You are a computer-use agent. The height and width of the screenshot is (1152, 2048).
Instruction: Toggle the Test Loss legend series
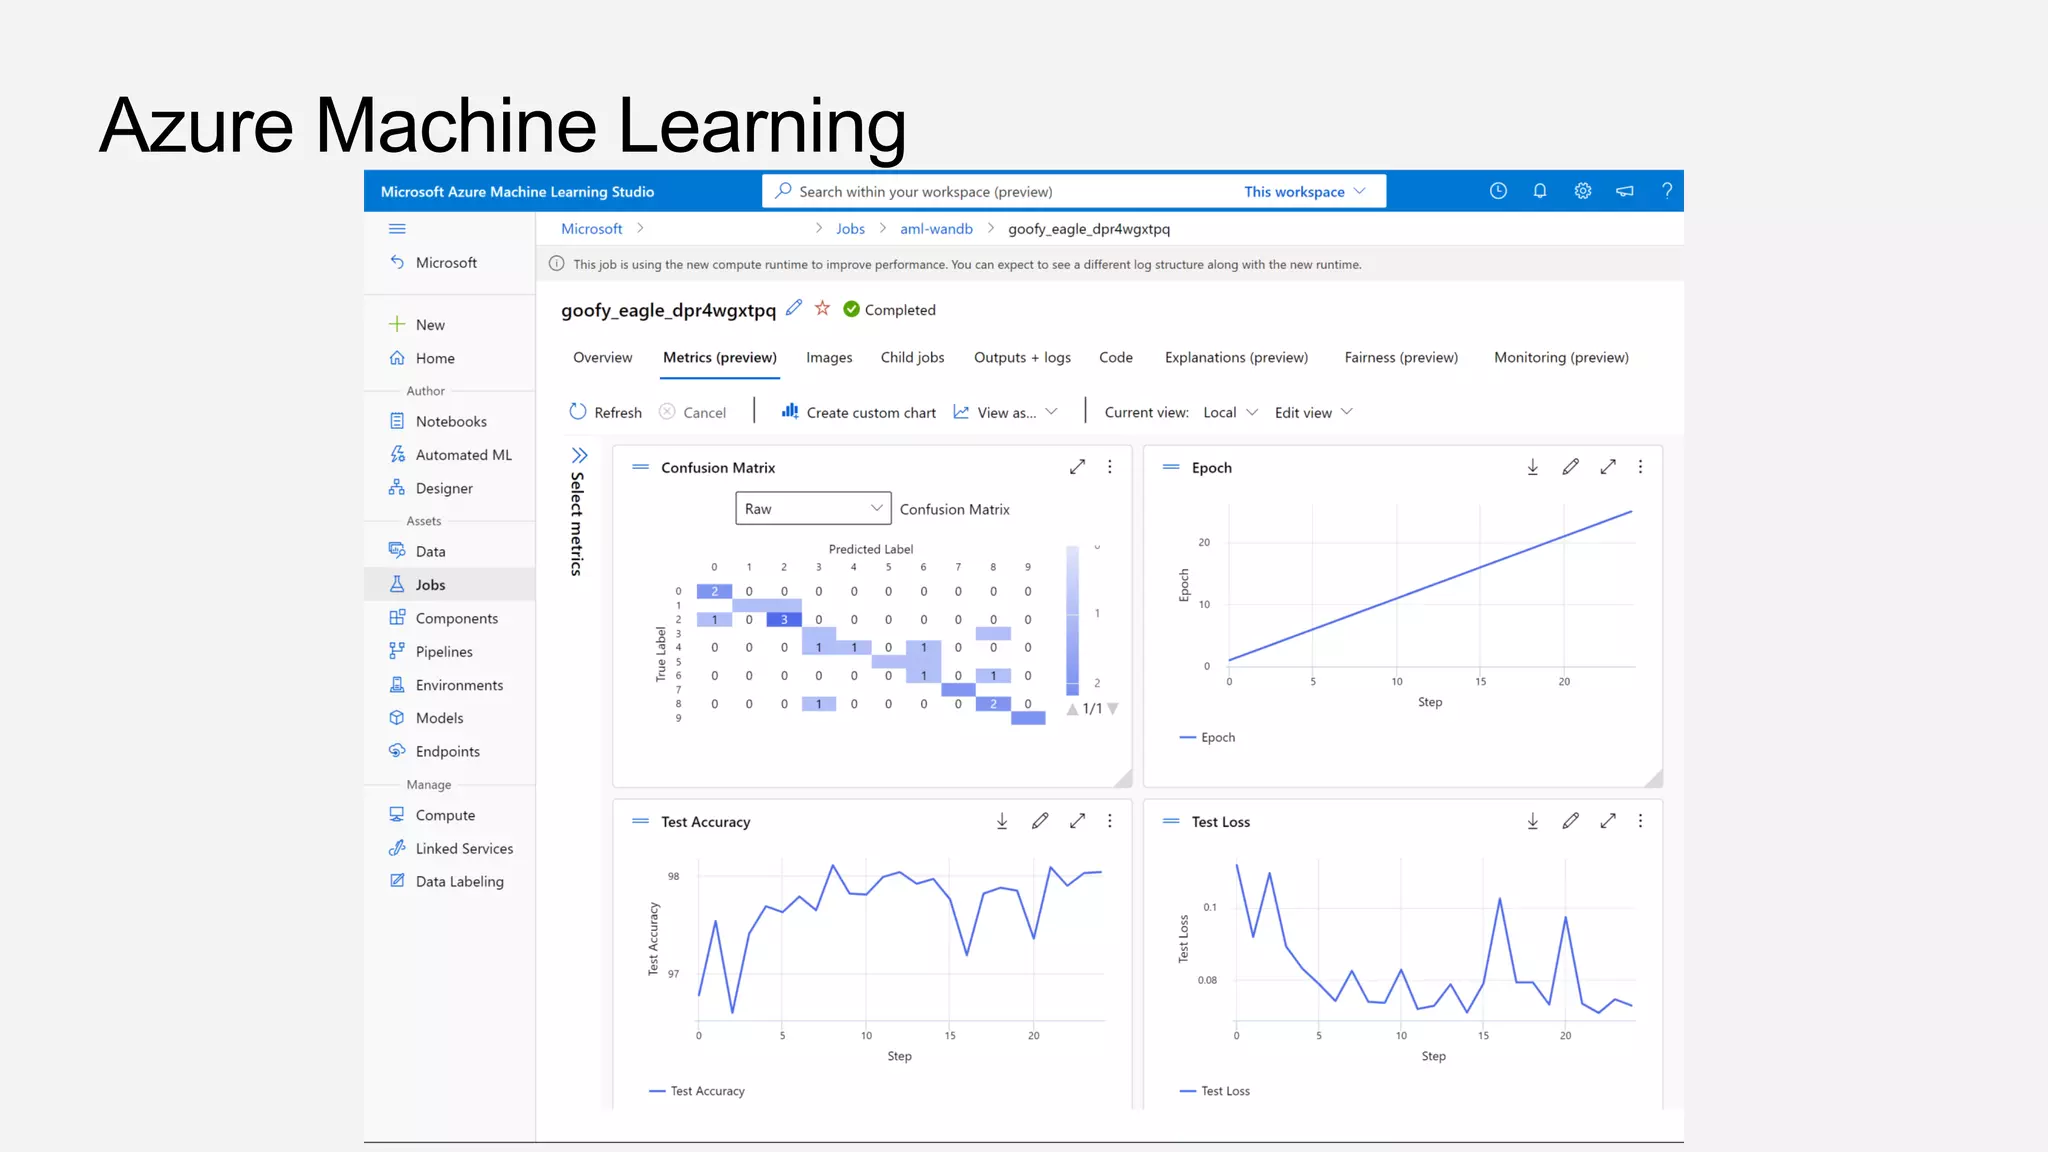point(1215,1091)
